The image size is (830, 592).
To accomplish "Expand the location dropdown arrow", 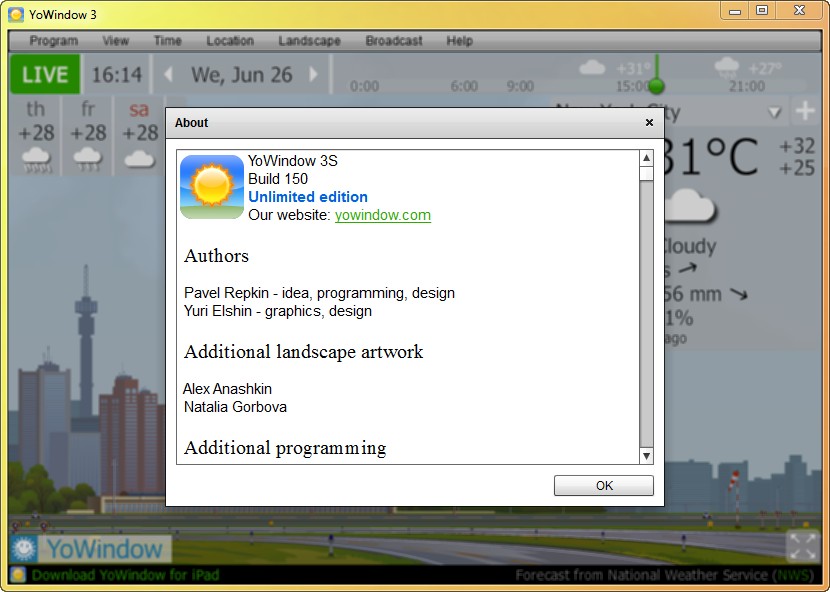I will pos(774,112).
